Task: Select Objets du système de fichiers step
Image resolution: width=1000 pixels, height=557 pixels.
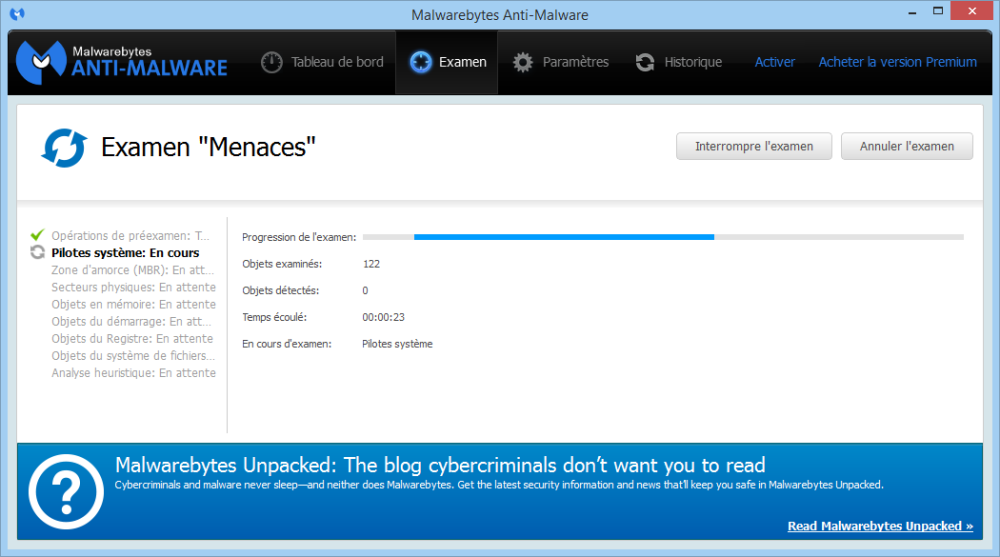Action: coord(133,355)
